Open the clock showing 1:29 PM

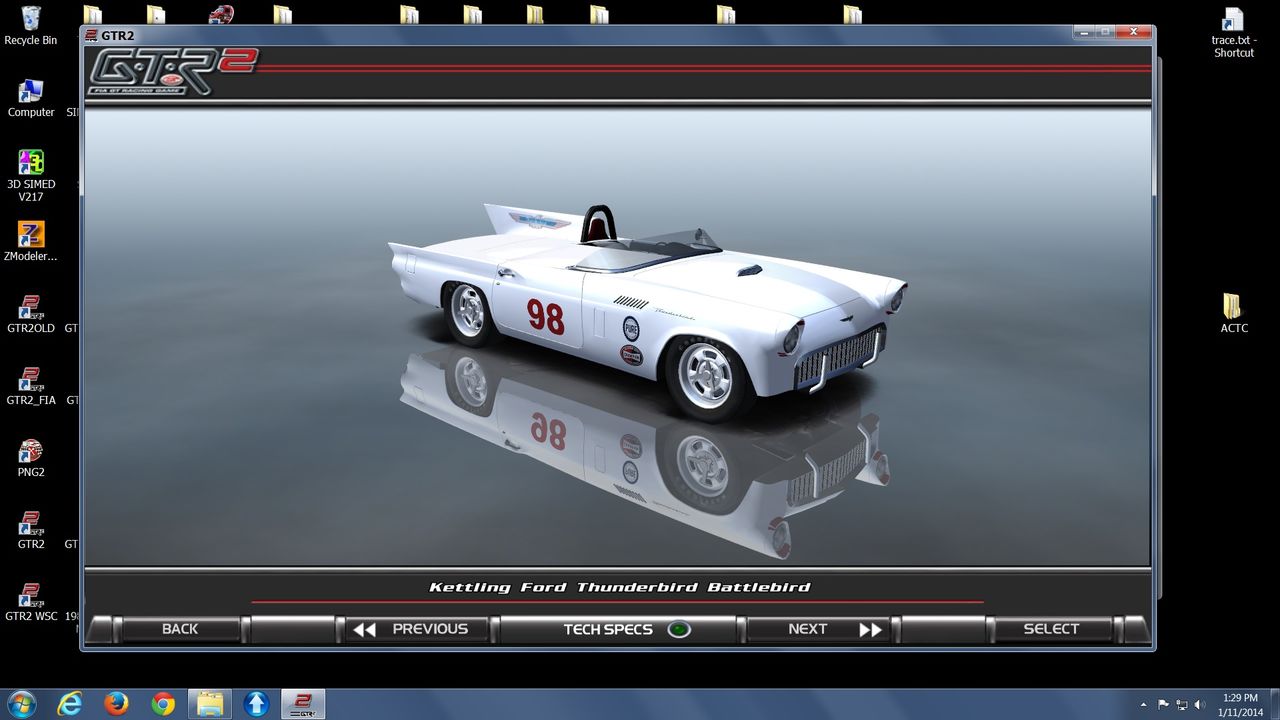pos(1240,704)
